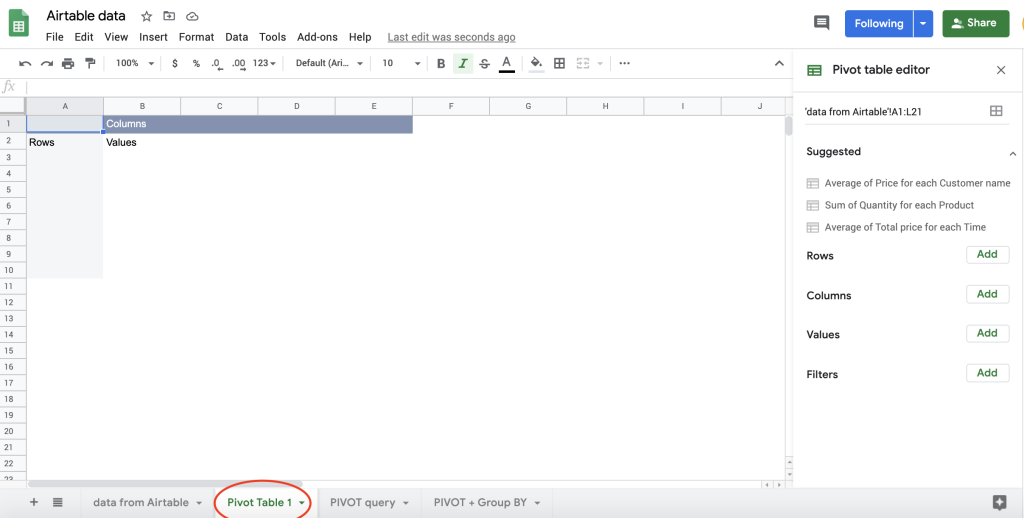Toggle strikethrough formatting

point(484,63)
